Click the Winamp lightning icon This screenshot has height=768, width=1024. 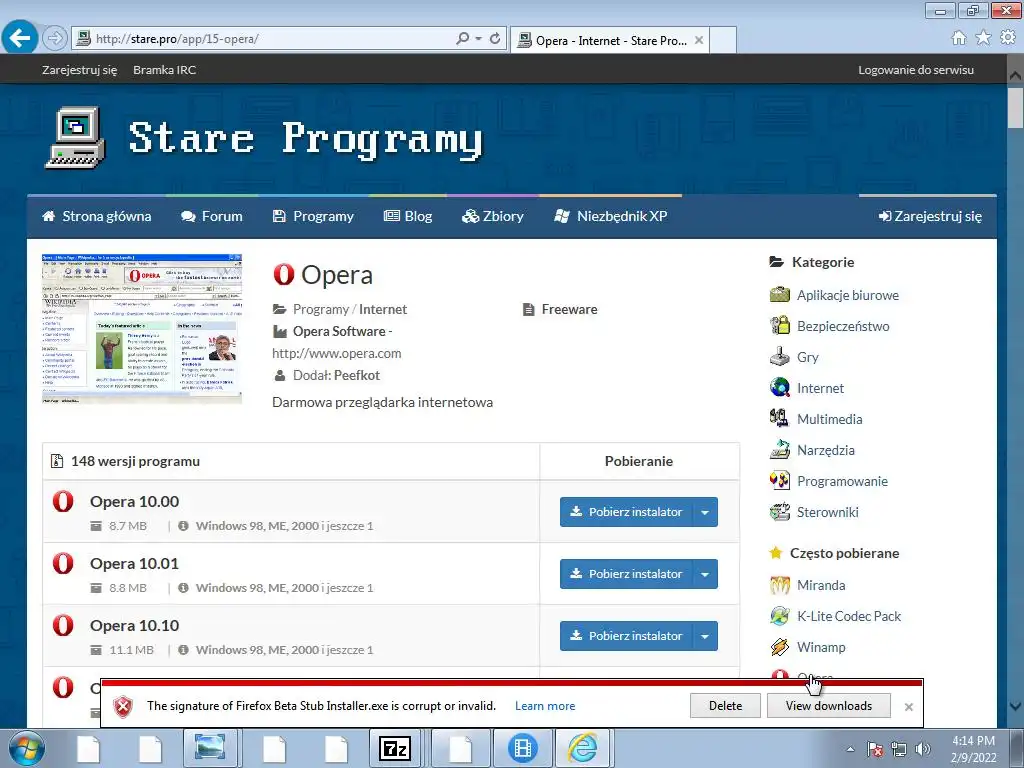tap(780, 647)
